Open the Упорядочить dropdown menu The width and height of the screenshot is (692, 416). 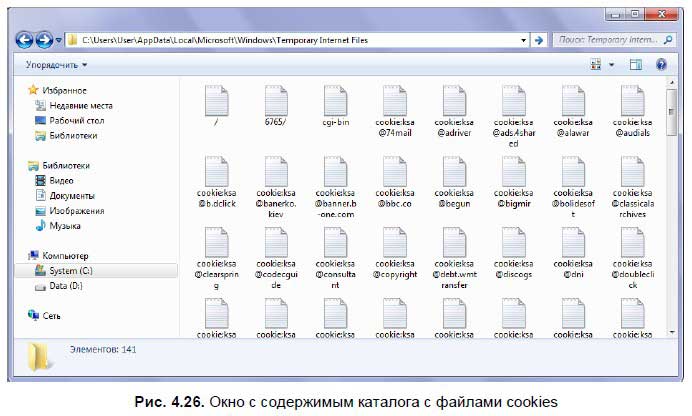pos(56,65)
